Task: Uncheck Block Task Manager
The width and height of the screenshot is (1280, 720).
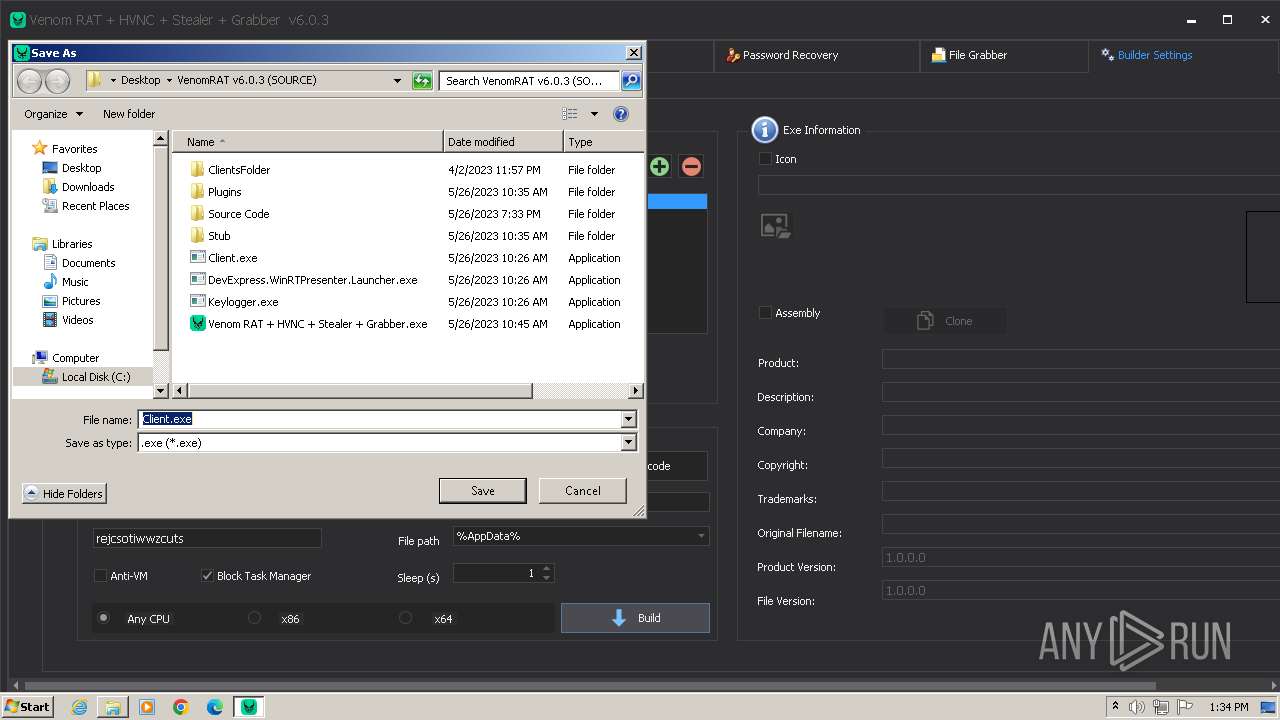Action: click(207, 576)
